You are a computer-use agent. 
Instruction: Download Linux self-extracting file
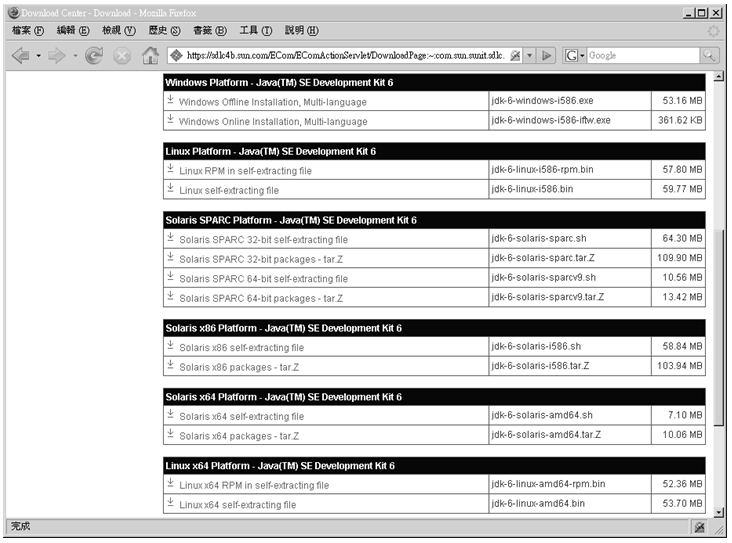tap(229, 190)
